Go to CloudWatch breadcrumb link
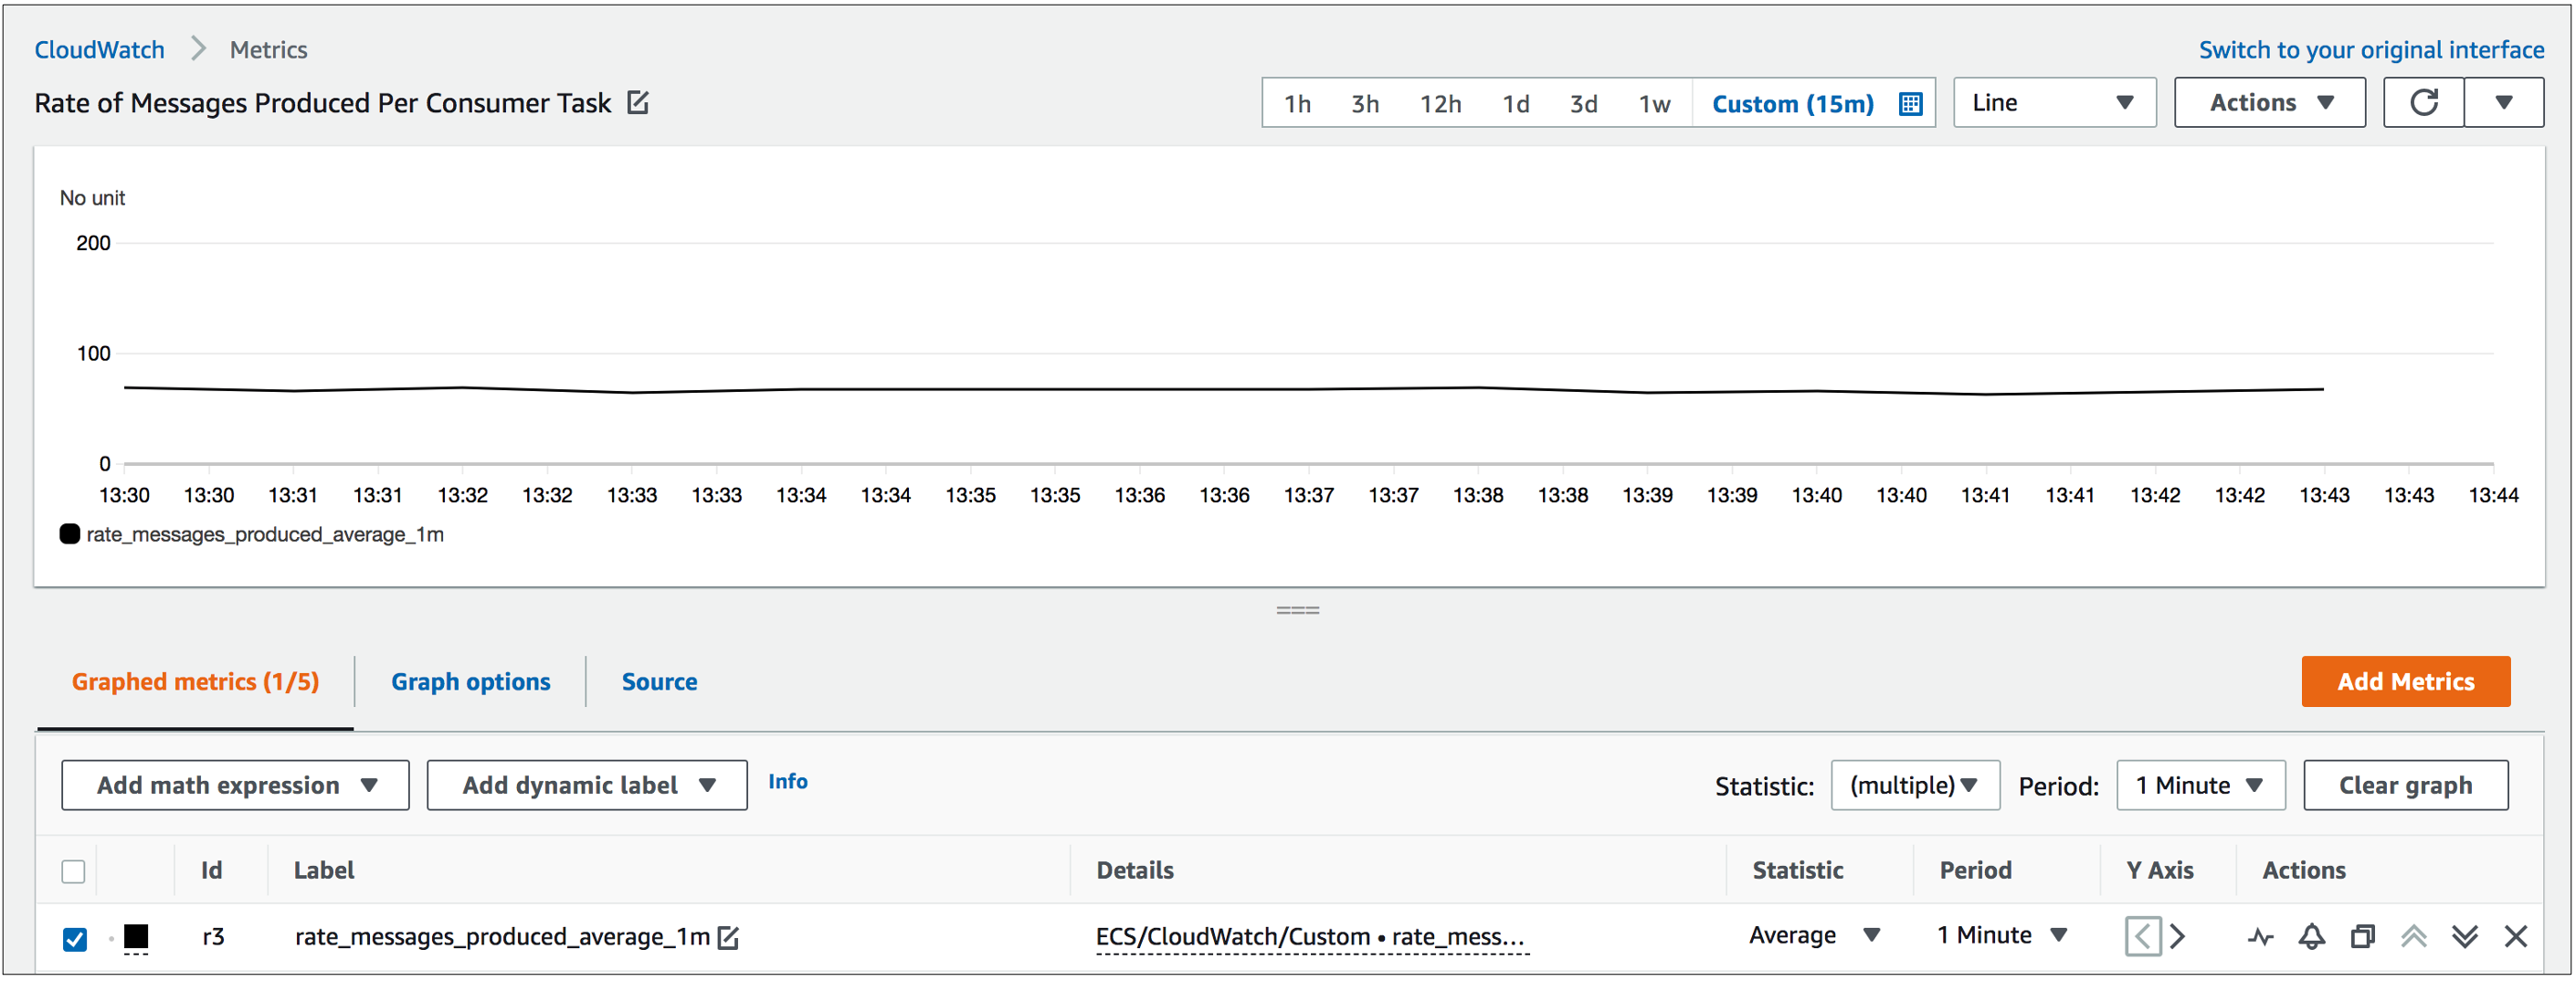Viewport: 2576px width, 981px height. click(x=100, y=50)
